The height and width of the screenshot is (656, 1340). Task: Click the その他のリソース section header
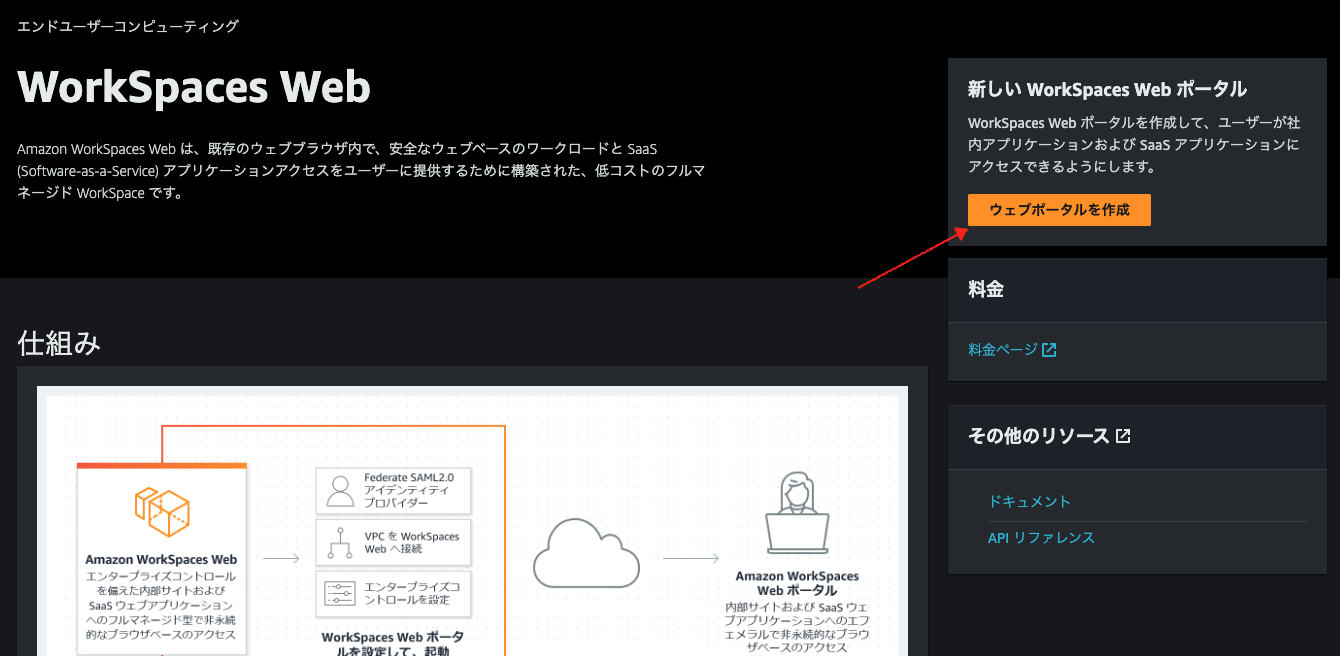(x=1038, y=435)
